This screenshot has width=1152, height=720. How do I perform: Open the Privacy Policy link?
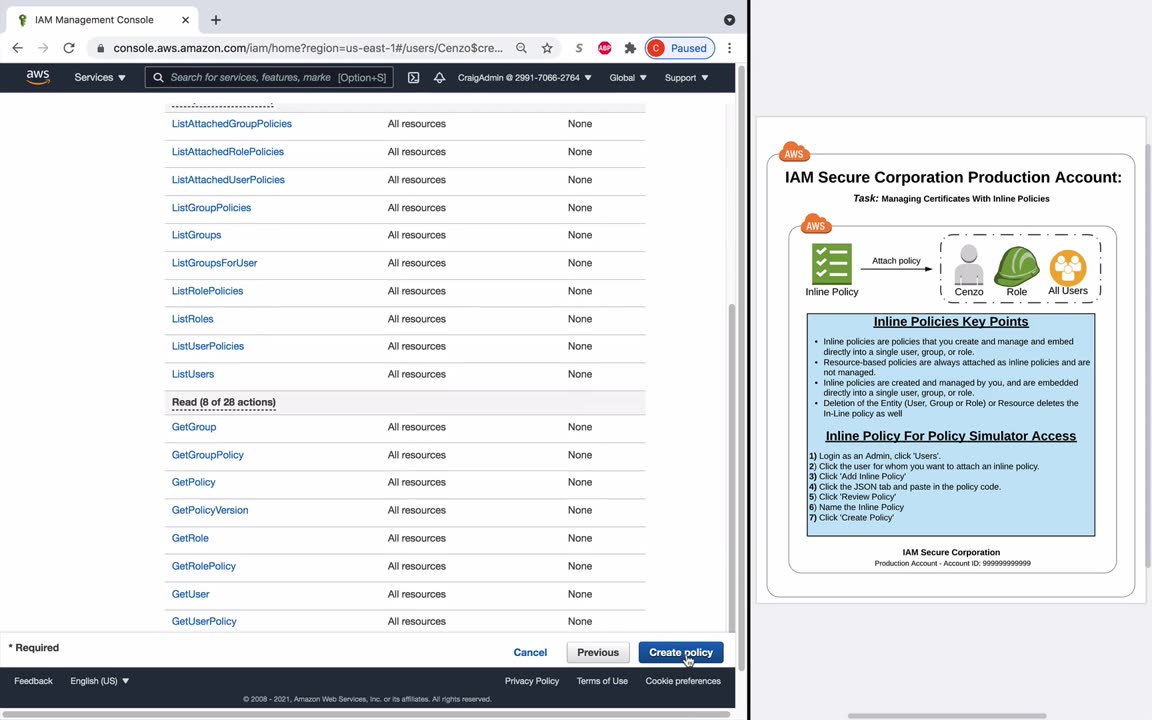(x=532, y=681)
